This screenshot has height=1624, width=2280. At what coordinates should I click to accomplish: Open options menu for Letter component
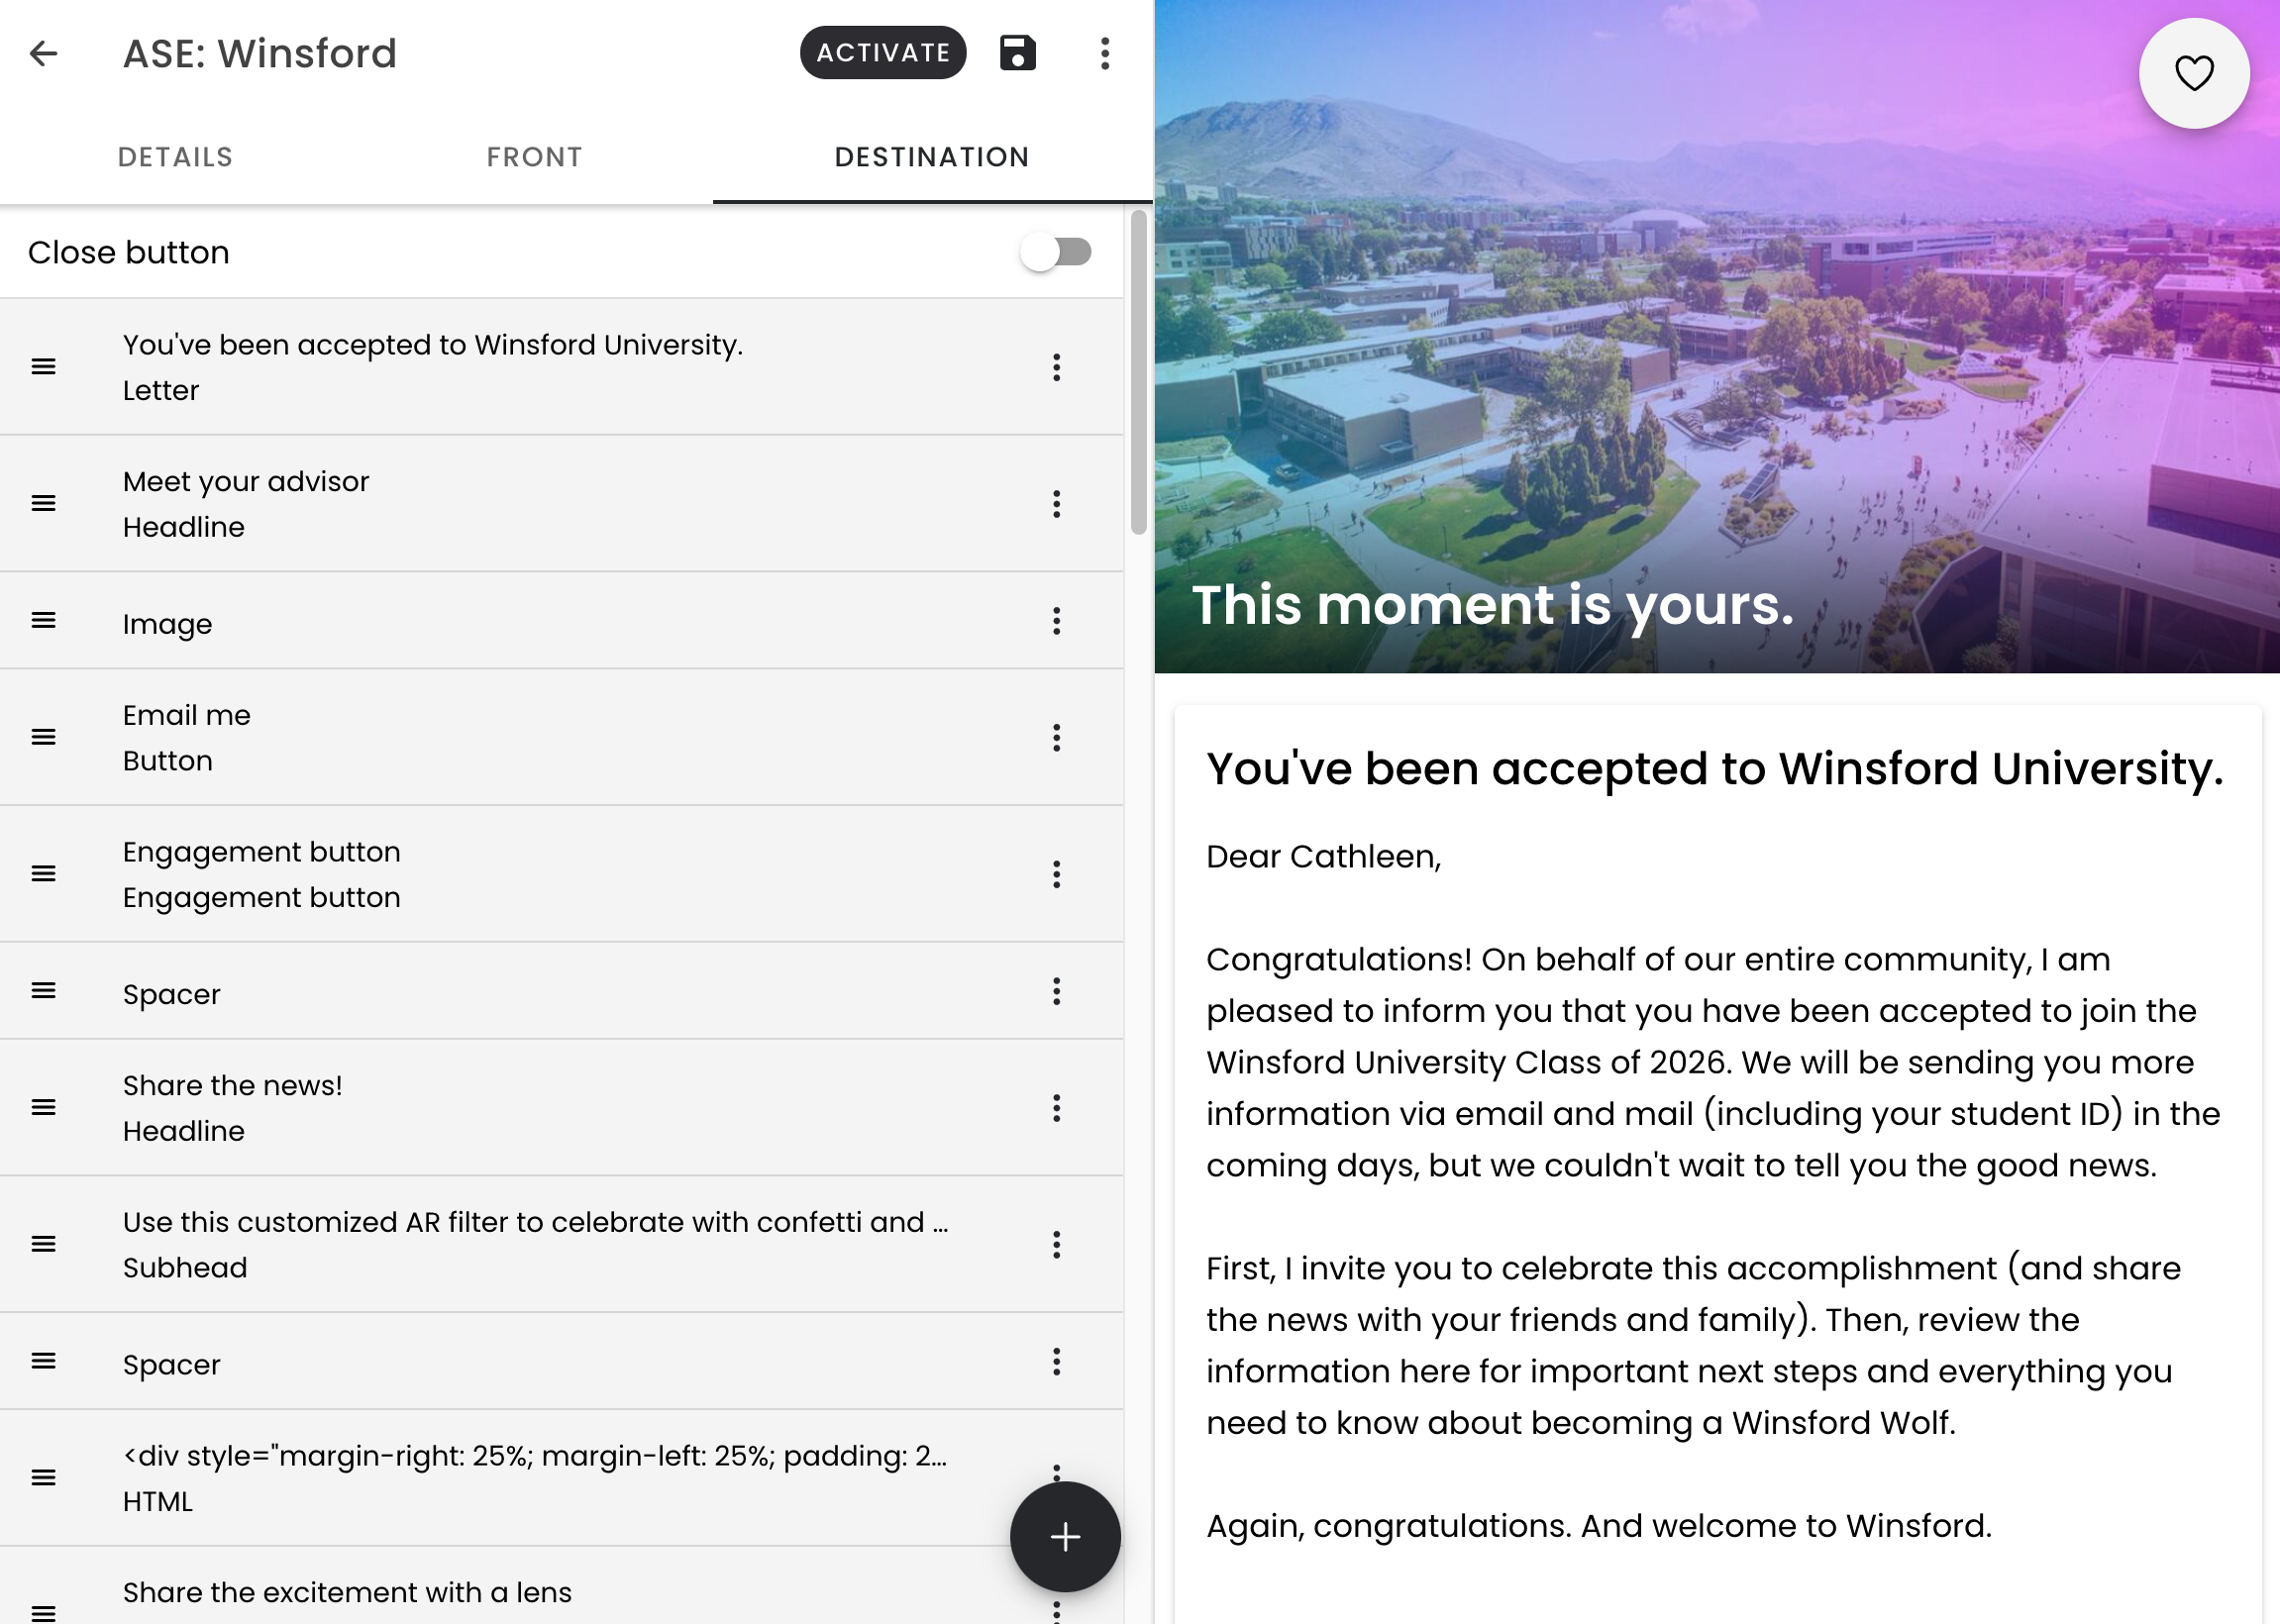tap(1056, 367)
